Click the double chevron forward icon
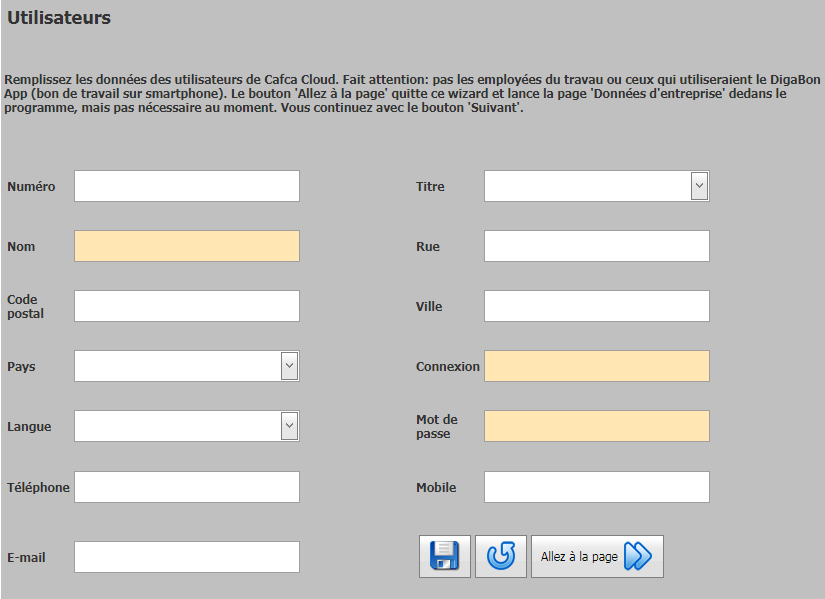 click(638, 556)
